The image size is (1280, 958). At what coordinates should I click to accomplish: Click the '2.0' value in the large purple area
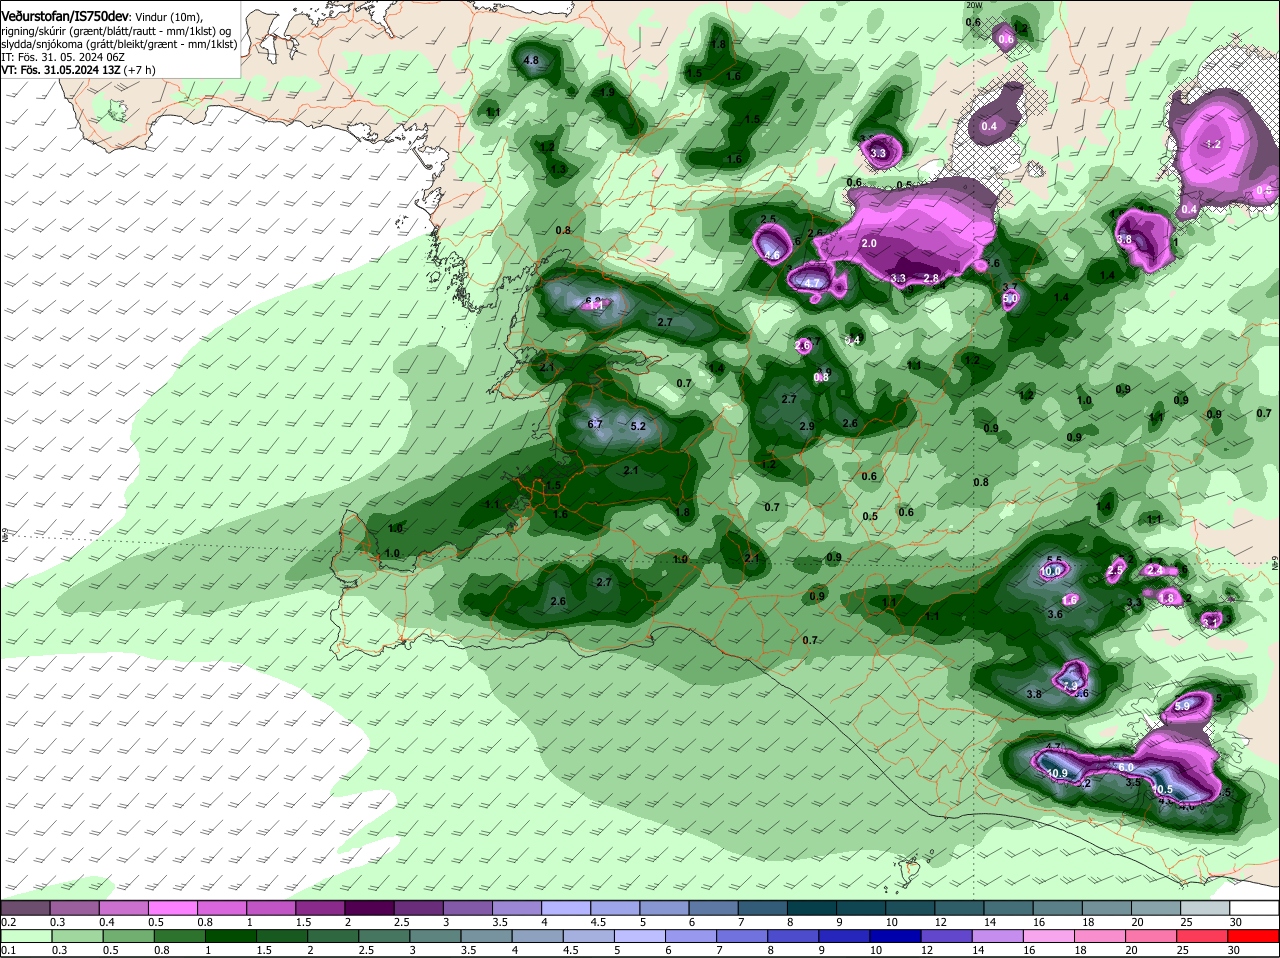point(869,243)
